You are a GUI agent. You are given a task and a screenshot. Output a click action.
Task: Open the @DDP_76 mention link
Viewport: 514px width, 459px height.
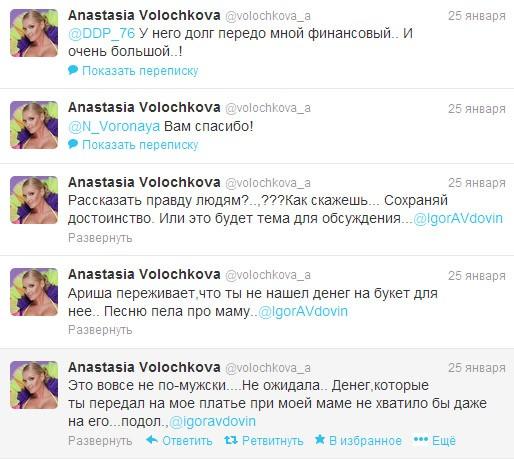click(x=101, y=33)
